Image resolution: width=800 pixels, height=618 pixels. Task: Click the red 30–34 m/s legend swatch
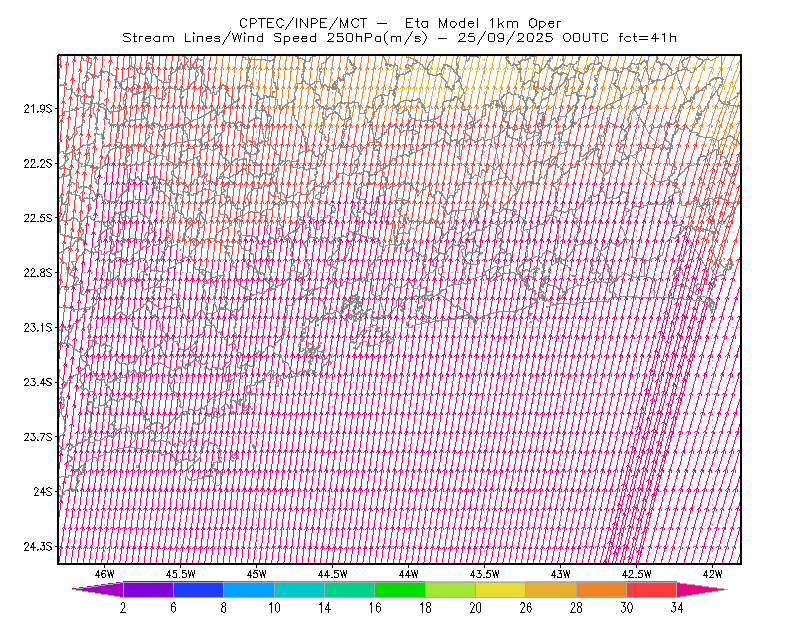[x=652, y=589]
